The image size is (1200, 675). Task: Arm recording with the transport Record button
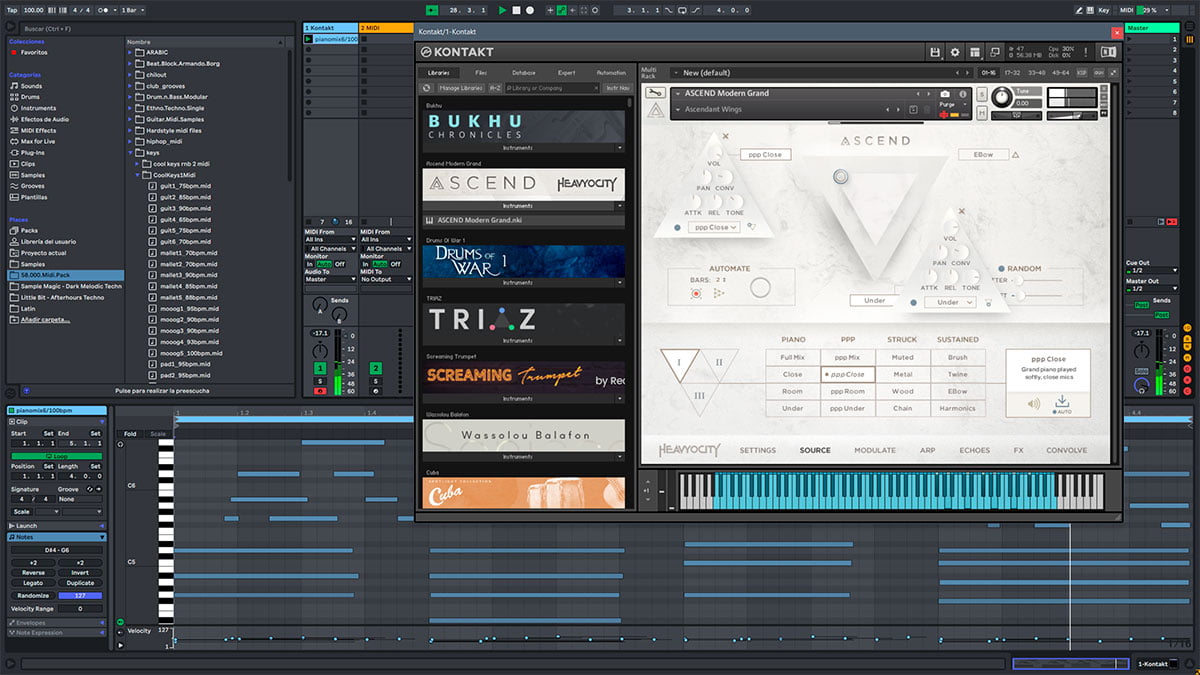coord(530,10)
